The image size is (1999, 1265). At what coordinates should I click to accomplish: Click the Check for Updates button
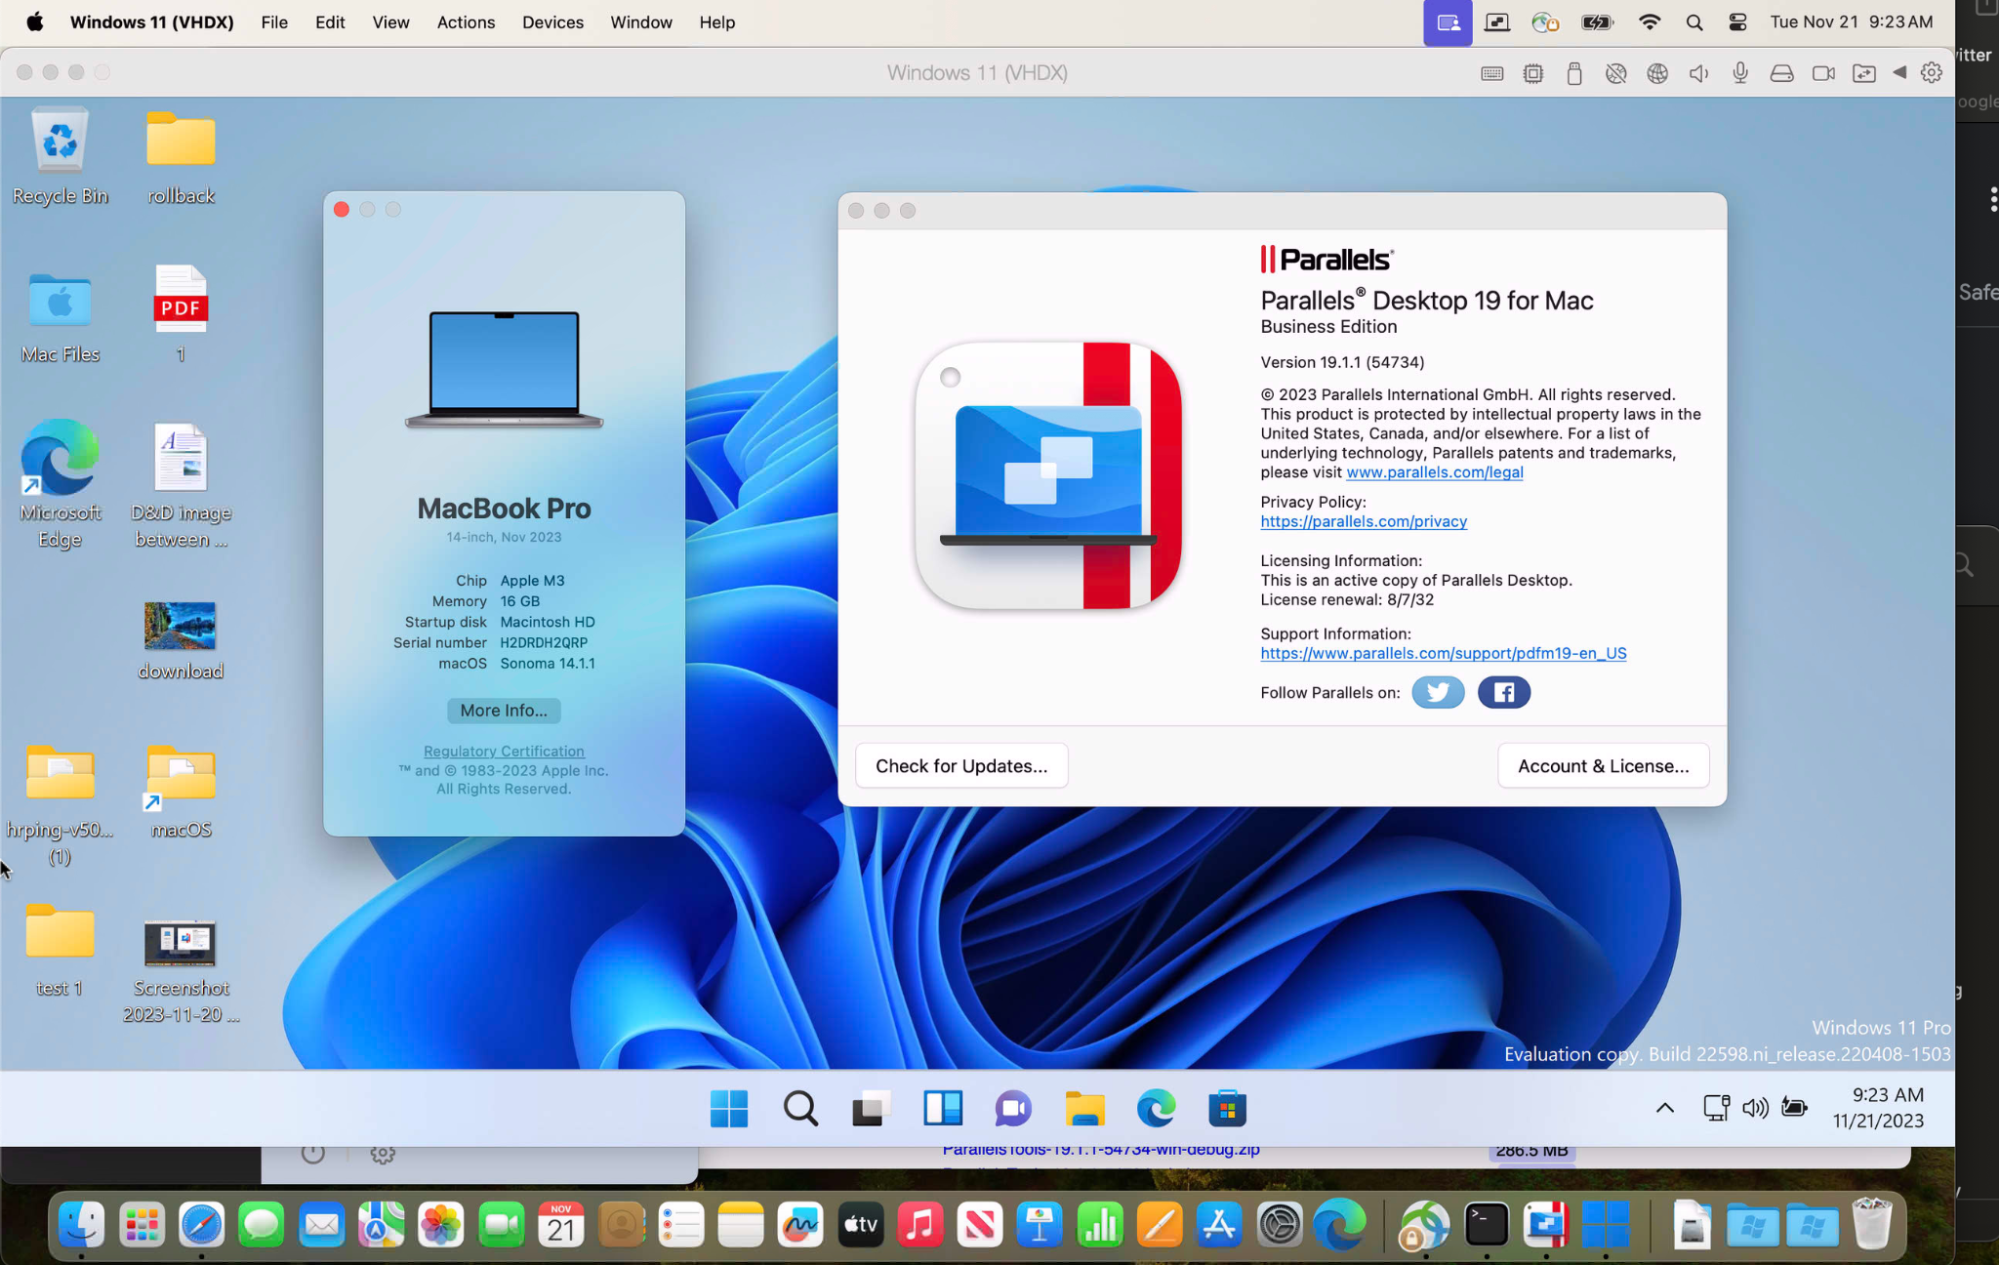coord(961,765)
